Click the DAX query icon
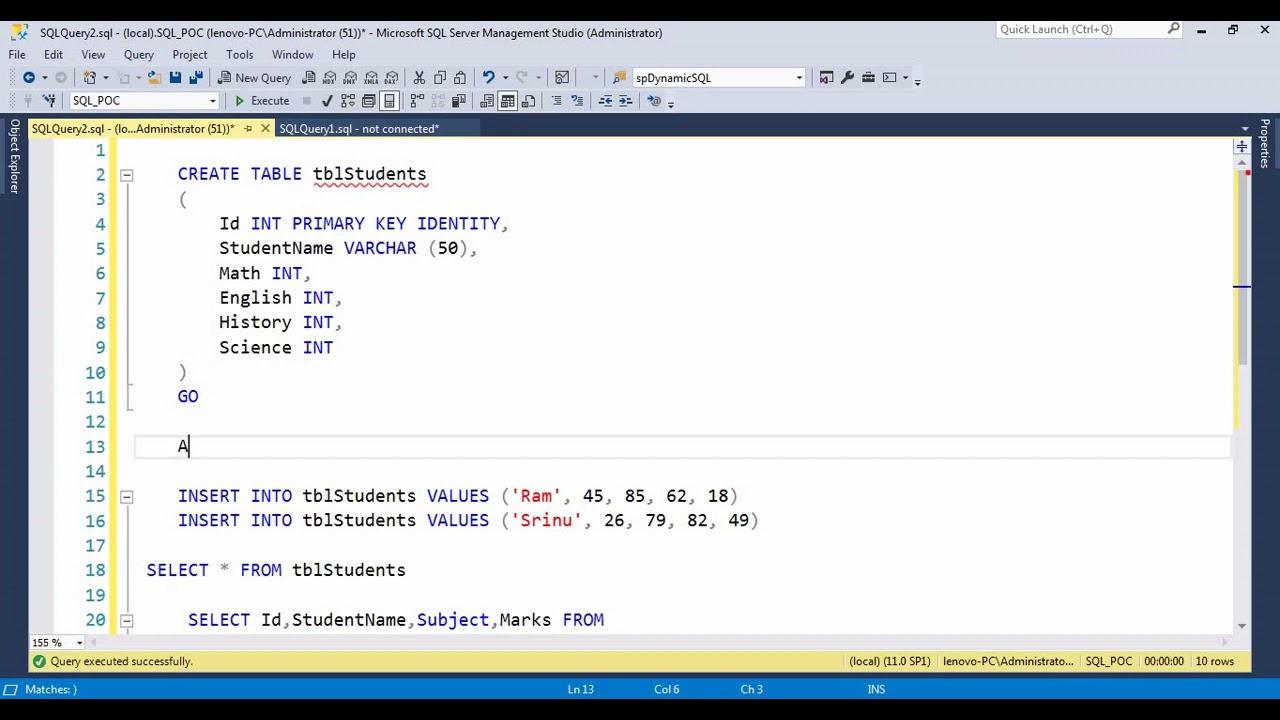Screen dimensions: 1280x720 click(391, 77)
